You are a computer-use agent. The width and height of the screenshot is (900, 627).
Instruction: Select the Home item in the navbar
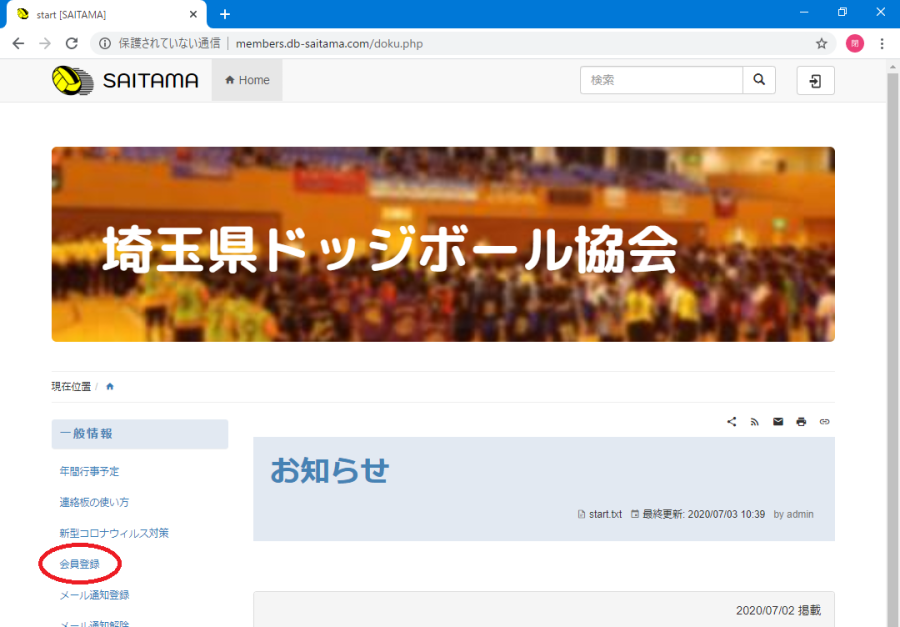[247, 80]
